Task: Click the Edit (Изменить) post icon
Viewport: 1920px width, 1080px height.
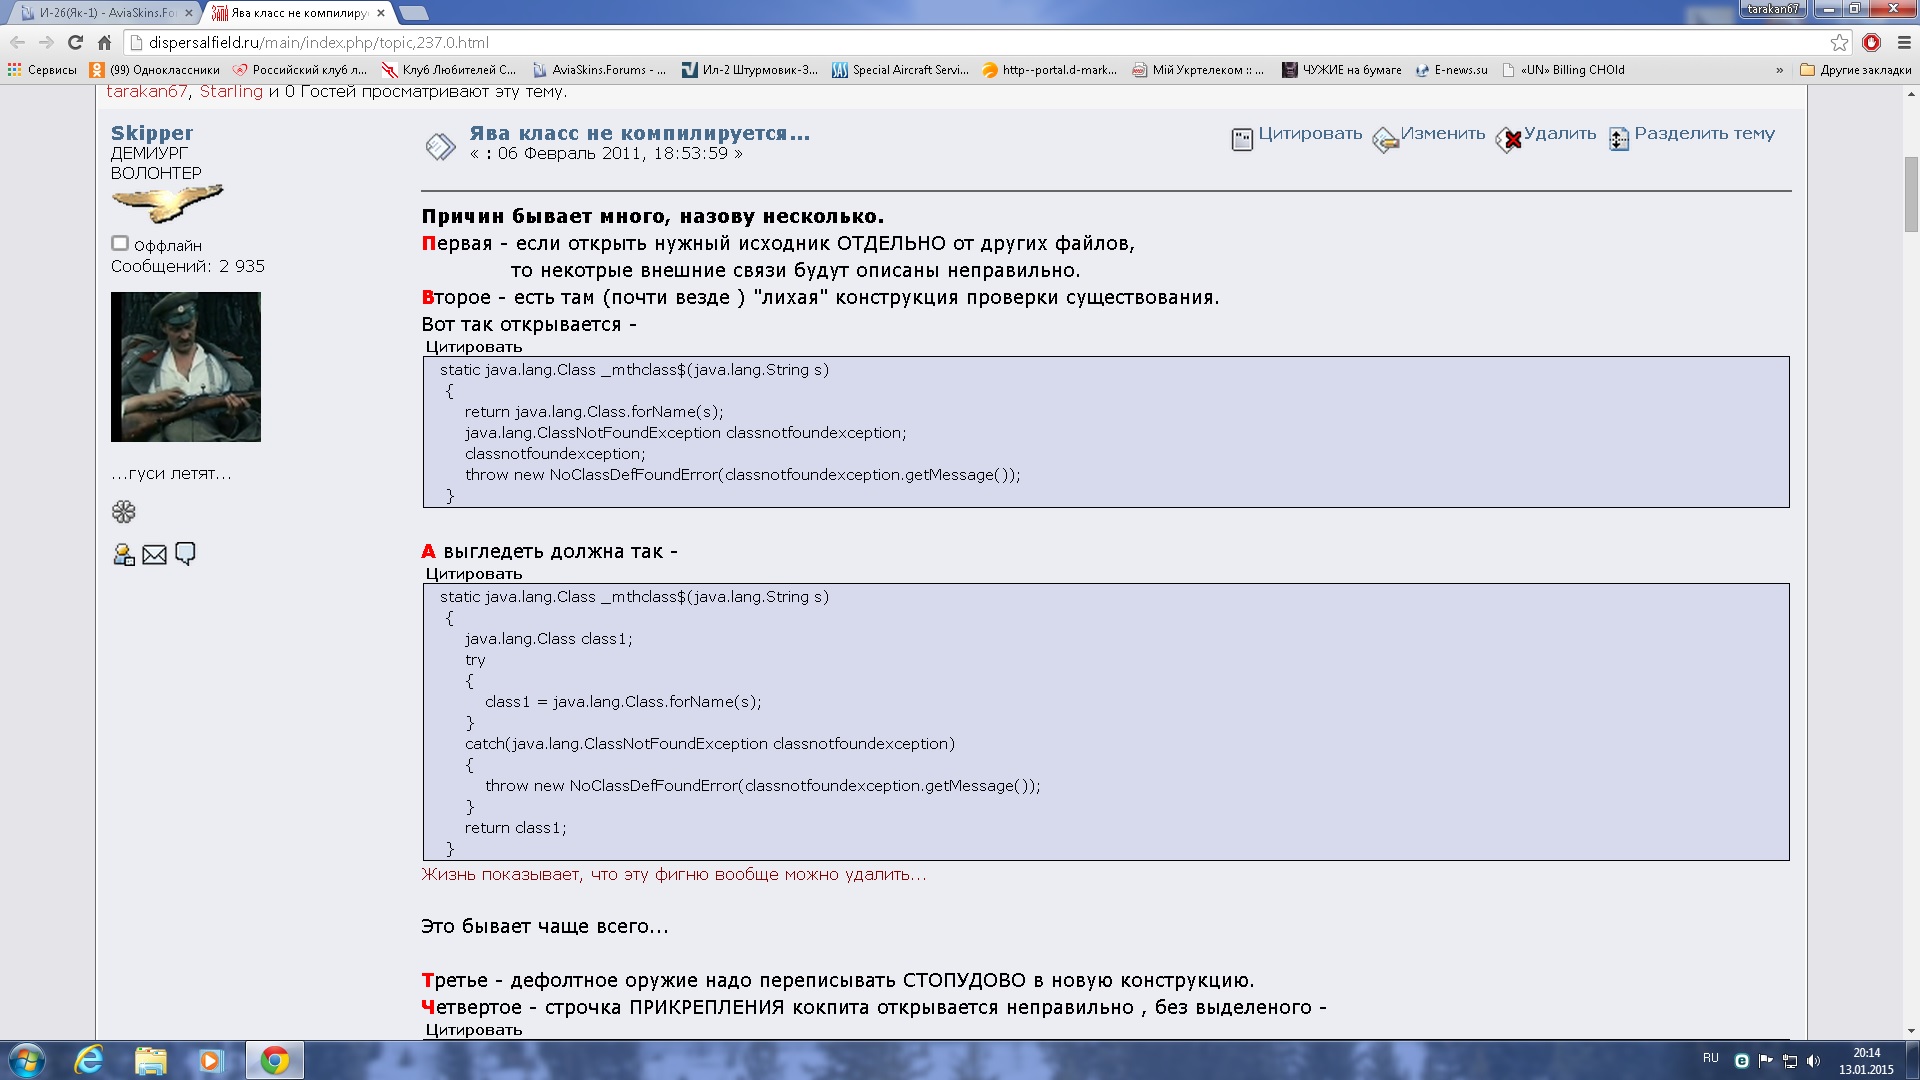Action: click(x=1385, y=140)
